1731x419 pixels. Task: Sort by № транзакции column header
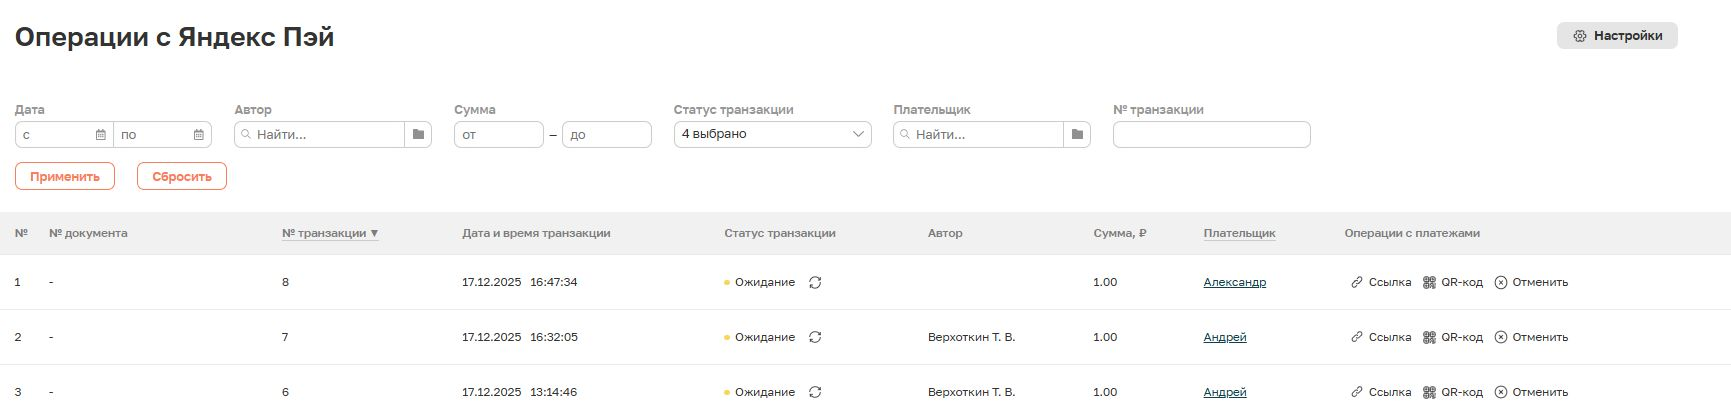329,234
